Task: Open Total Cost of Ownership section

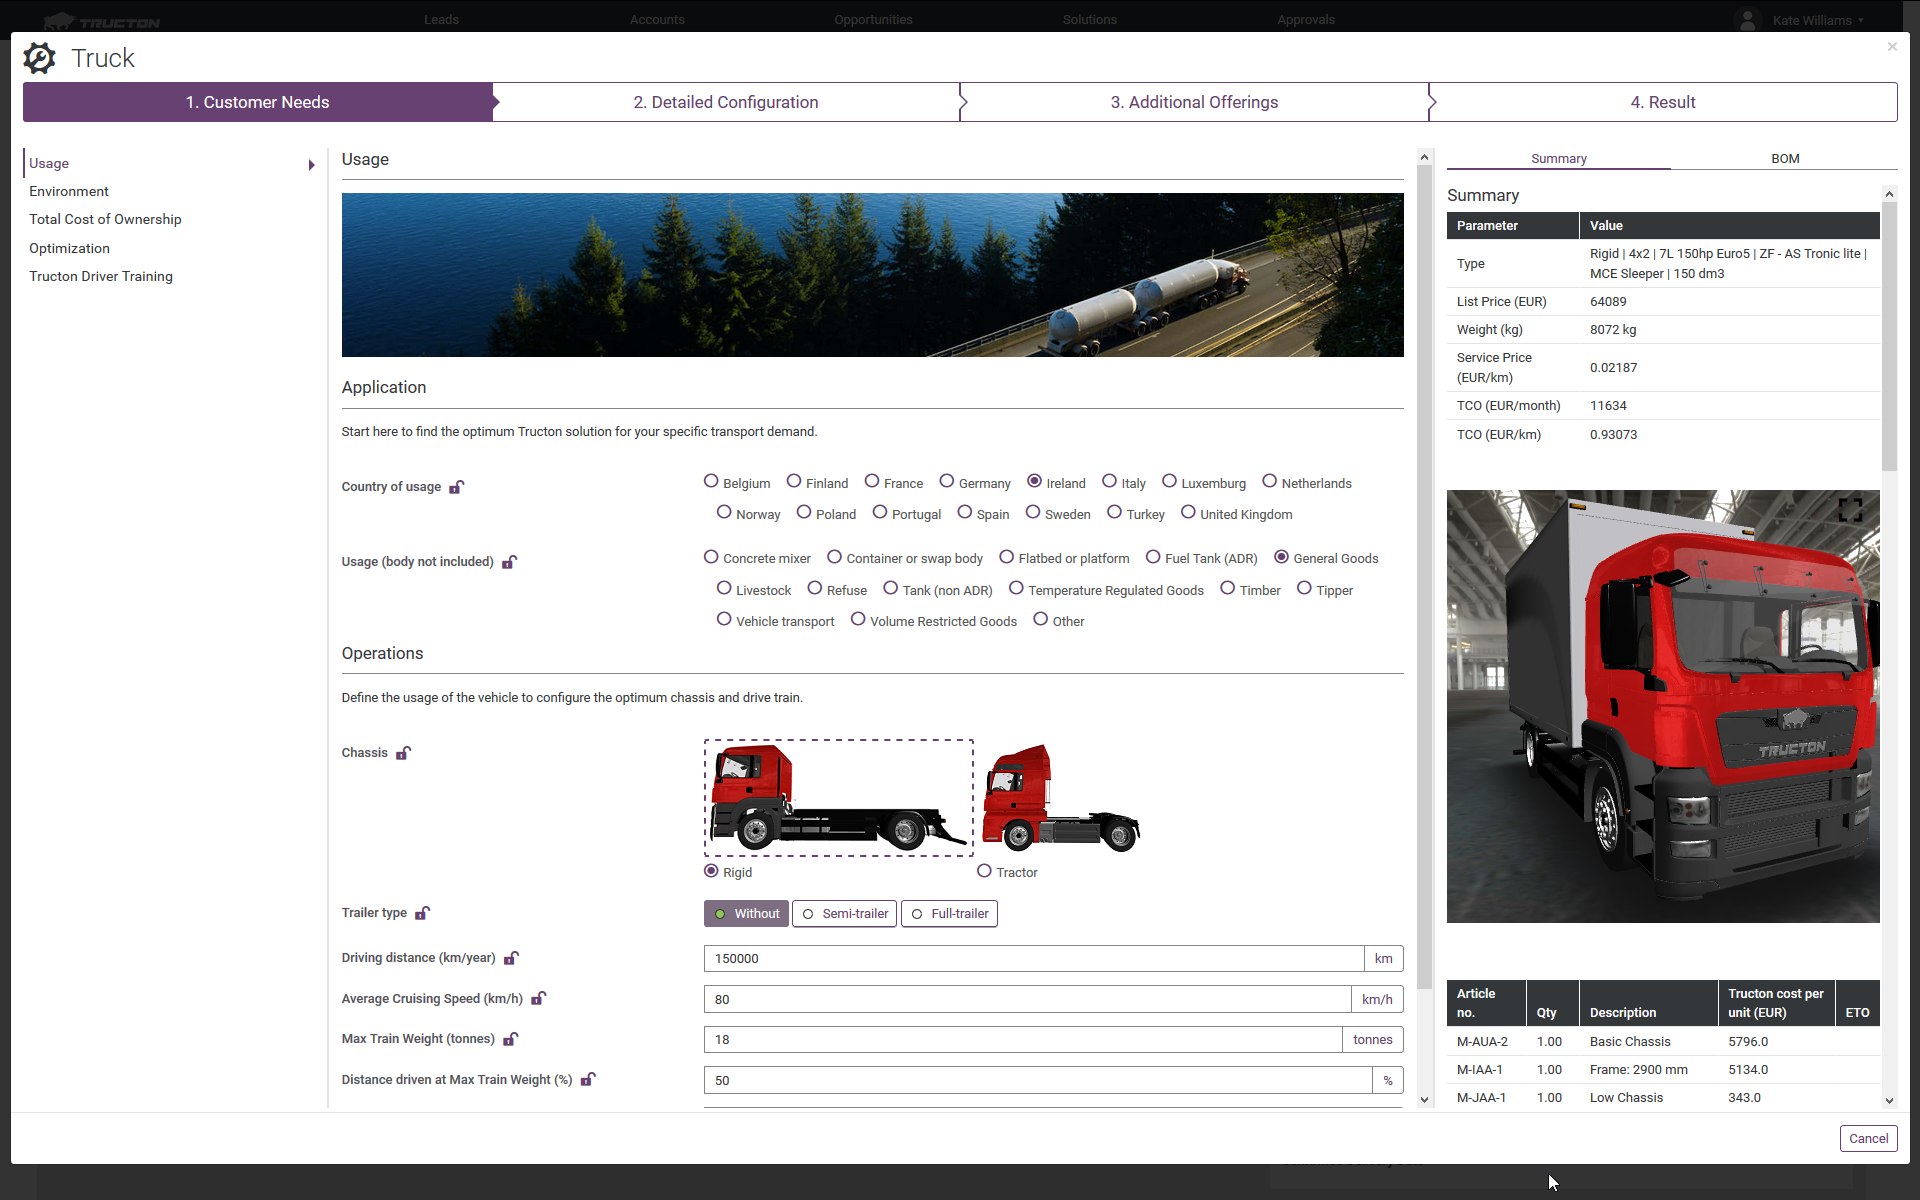Action: [x=105, y=219]
